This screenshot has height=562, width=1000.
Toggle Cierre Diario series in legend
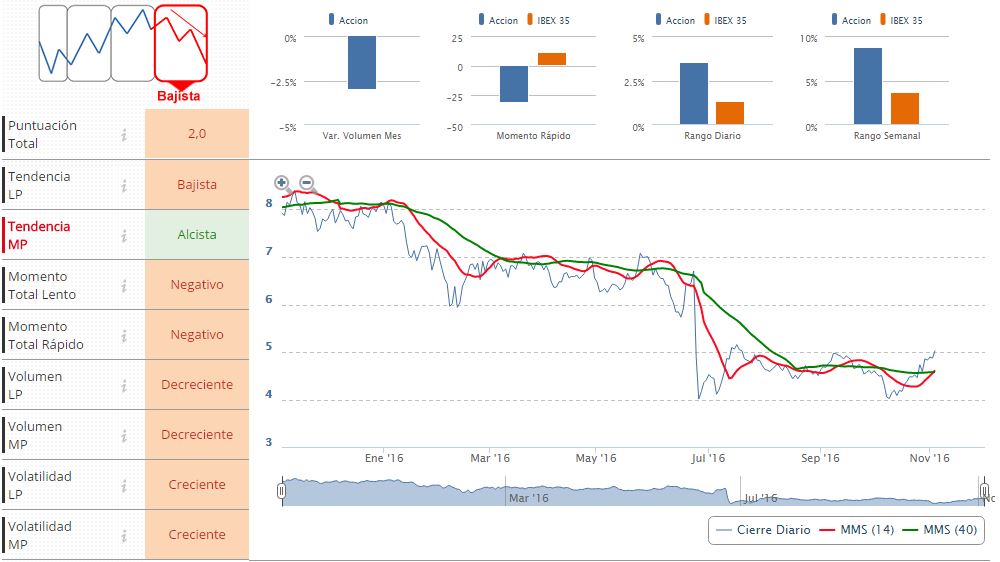click(x=763, y=529)
